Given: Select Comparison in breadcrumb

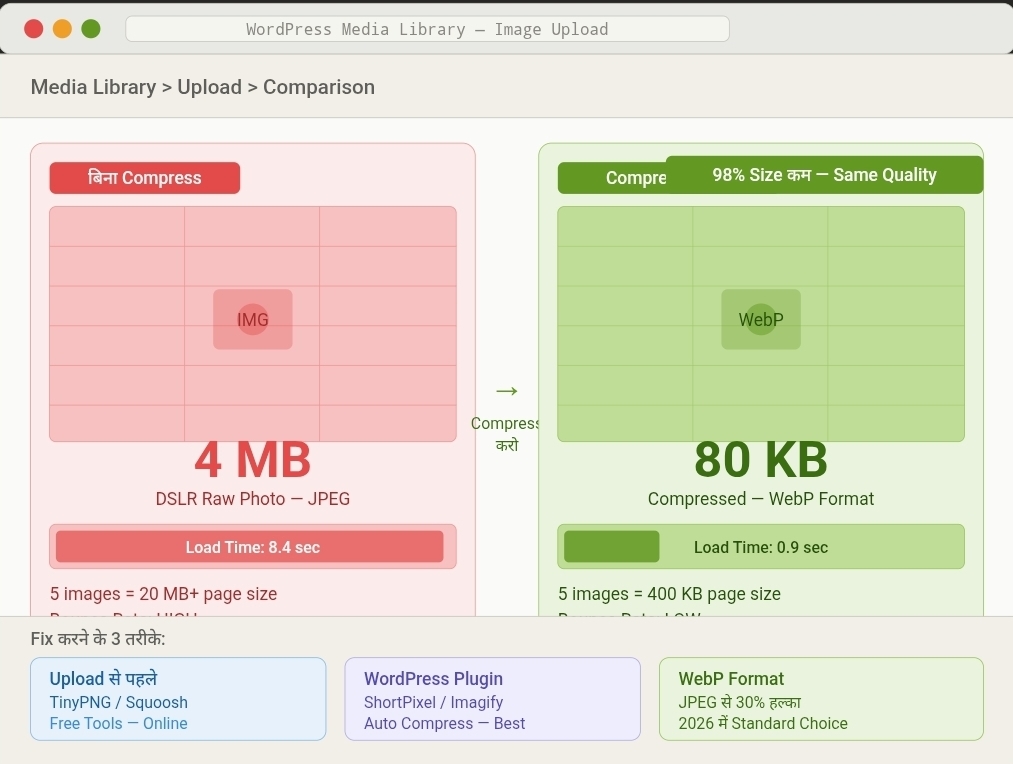Looking at the screenshot, I should click(319, 87).
